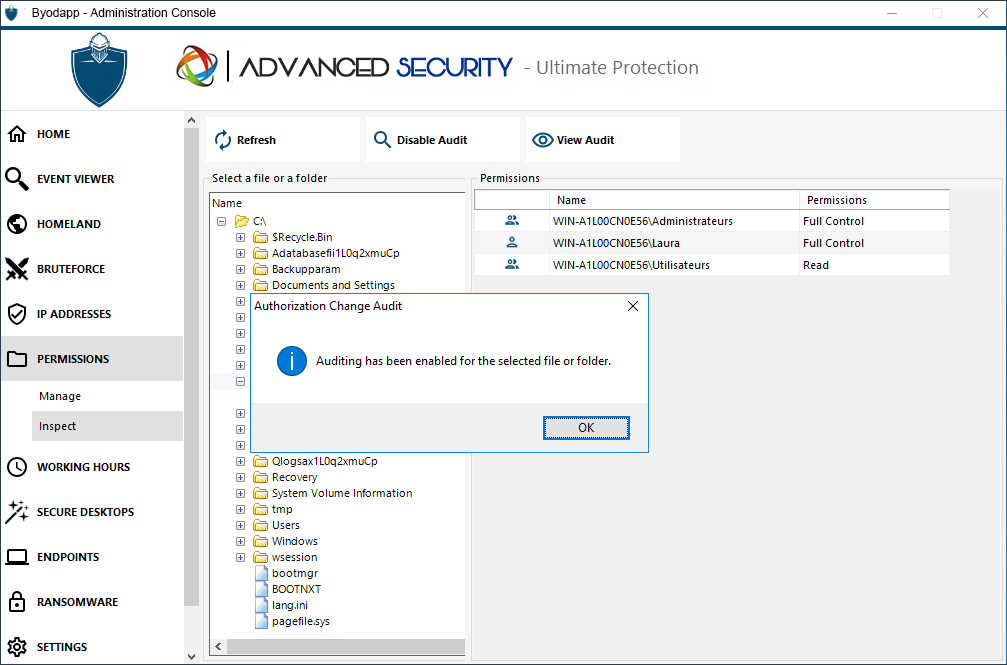
Task: Expand the System Volume Information folder
Action: click(240, 493)
